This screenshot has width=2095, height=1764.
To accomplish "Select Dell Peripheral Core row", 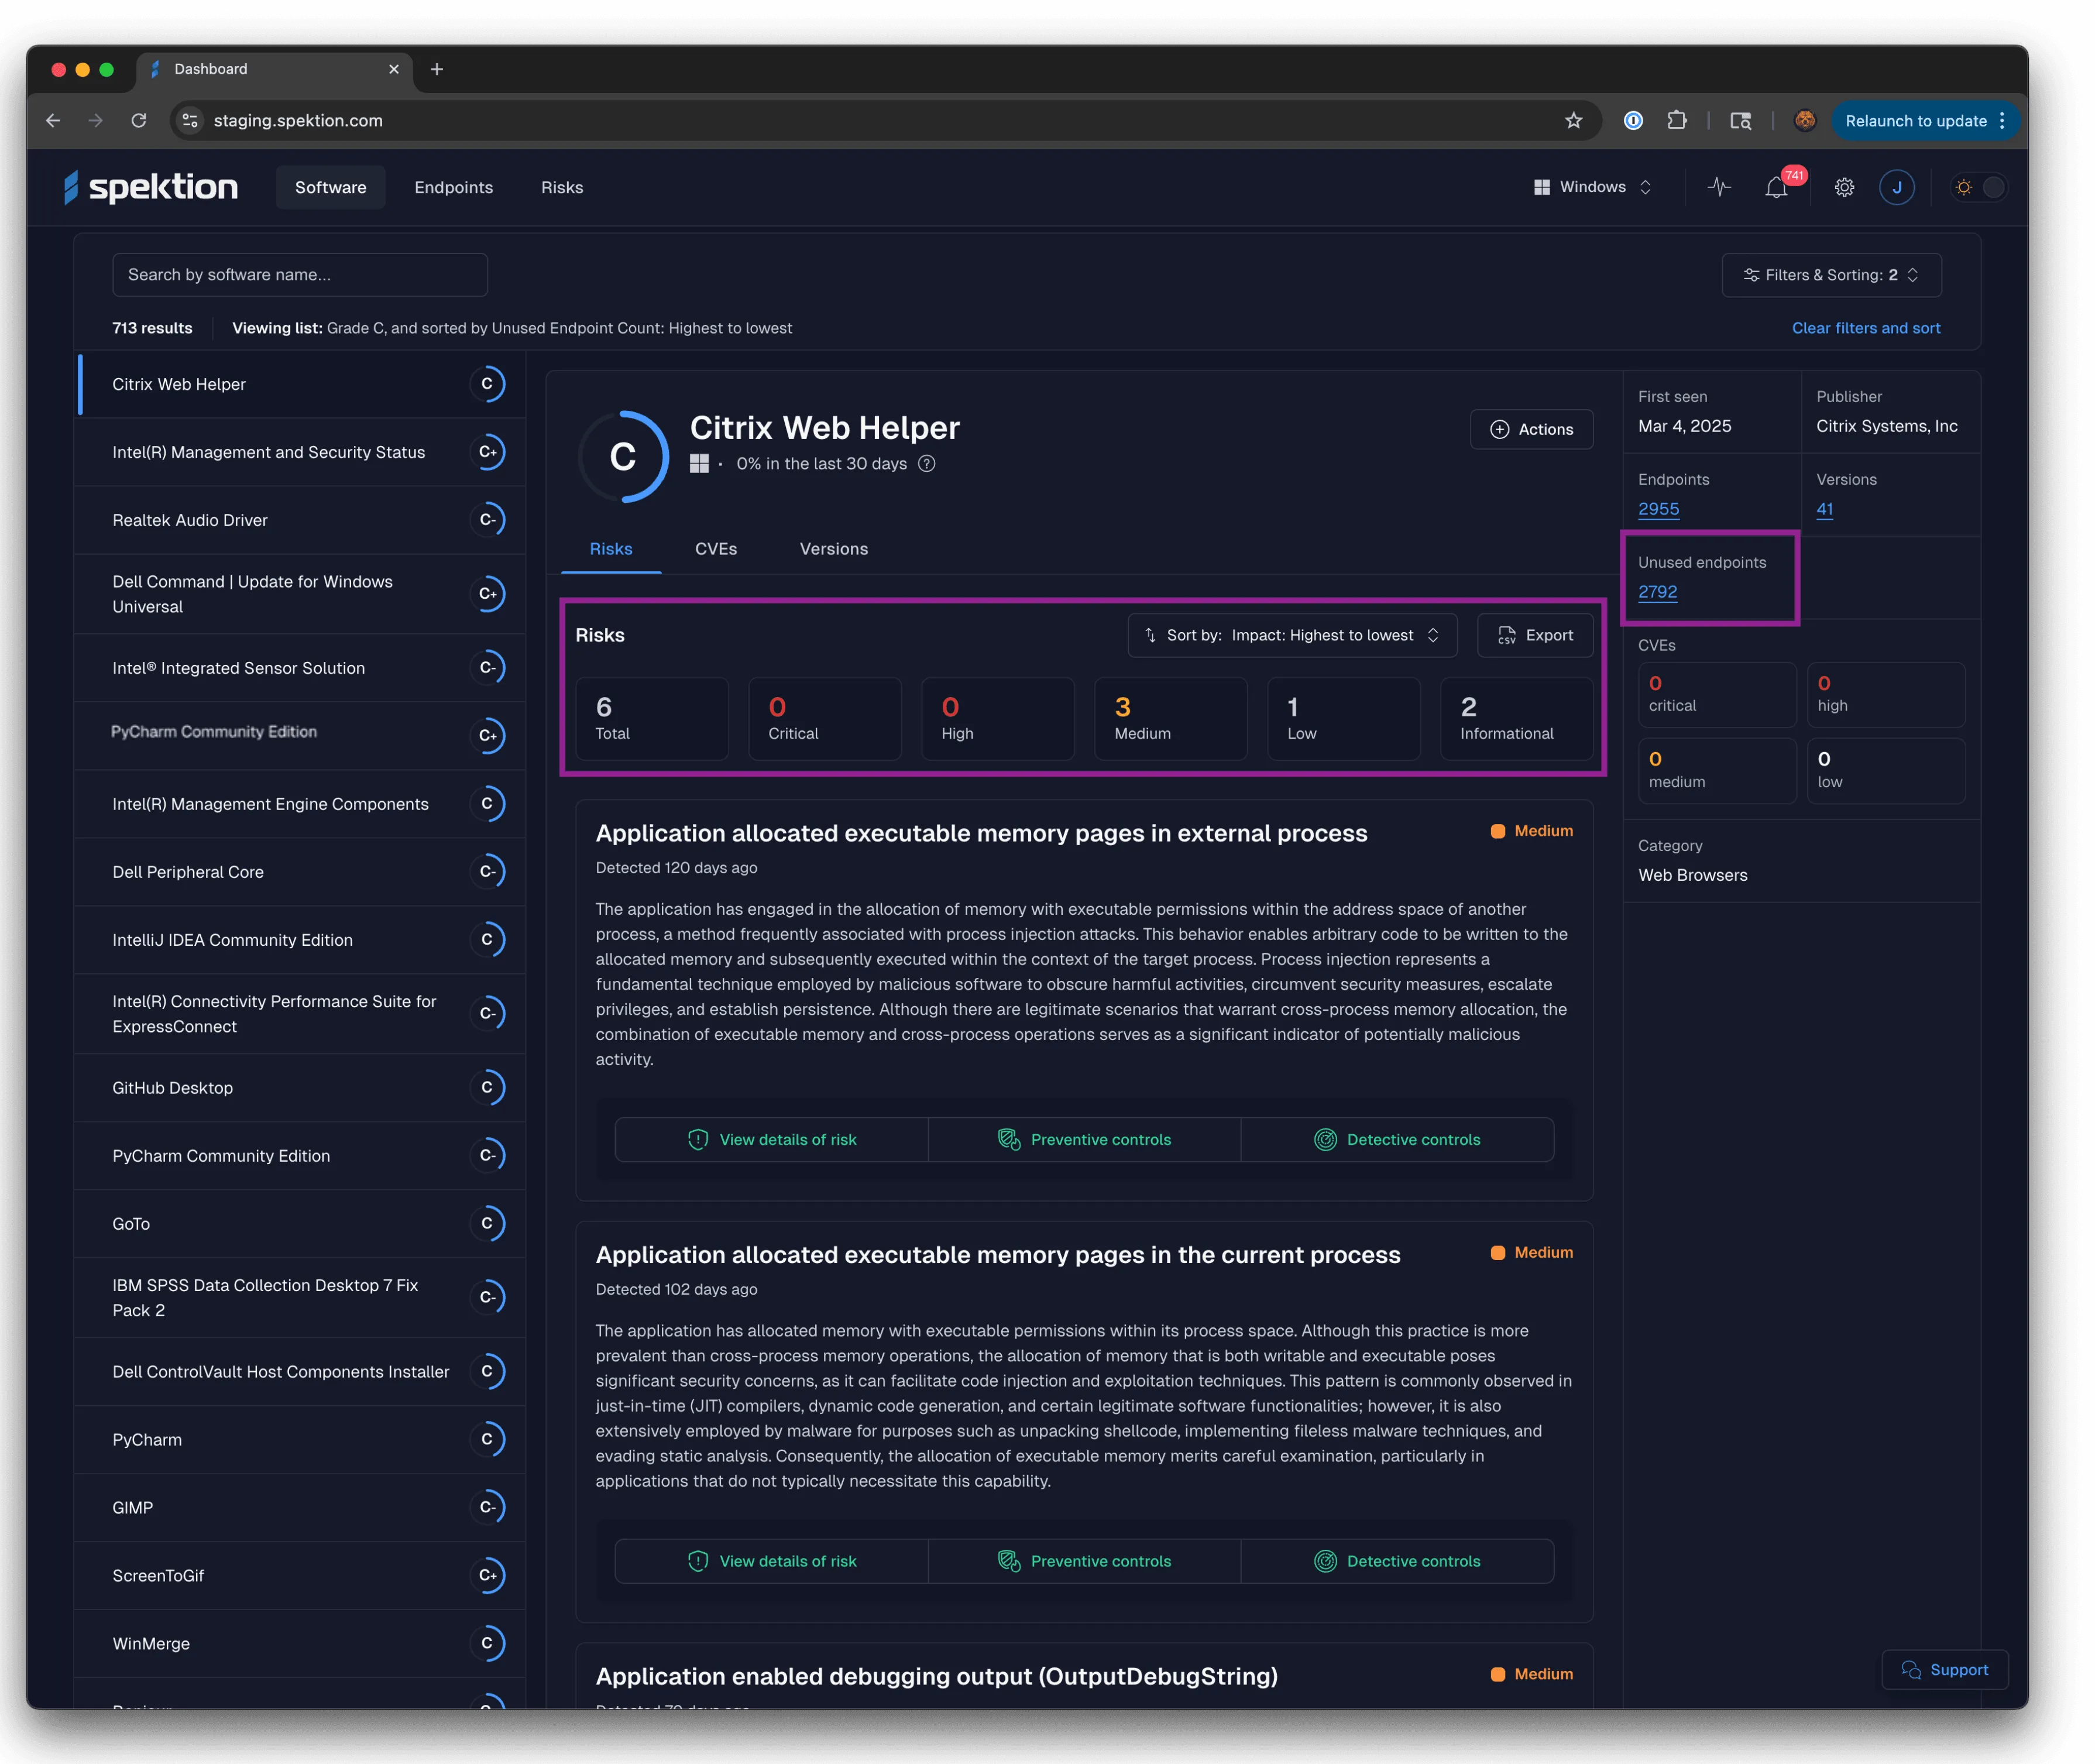I will [x=301, y=872].
